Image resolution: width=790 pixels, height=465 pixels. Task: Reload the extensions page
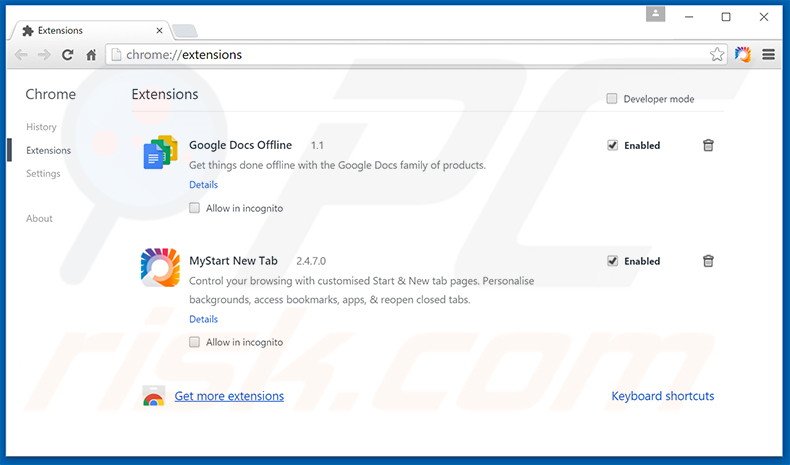(68, 55)
